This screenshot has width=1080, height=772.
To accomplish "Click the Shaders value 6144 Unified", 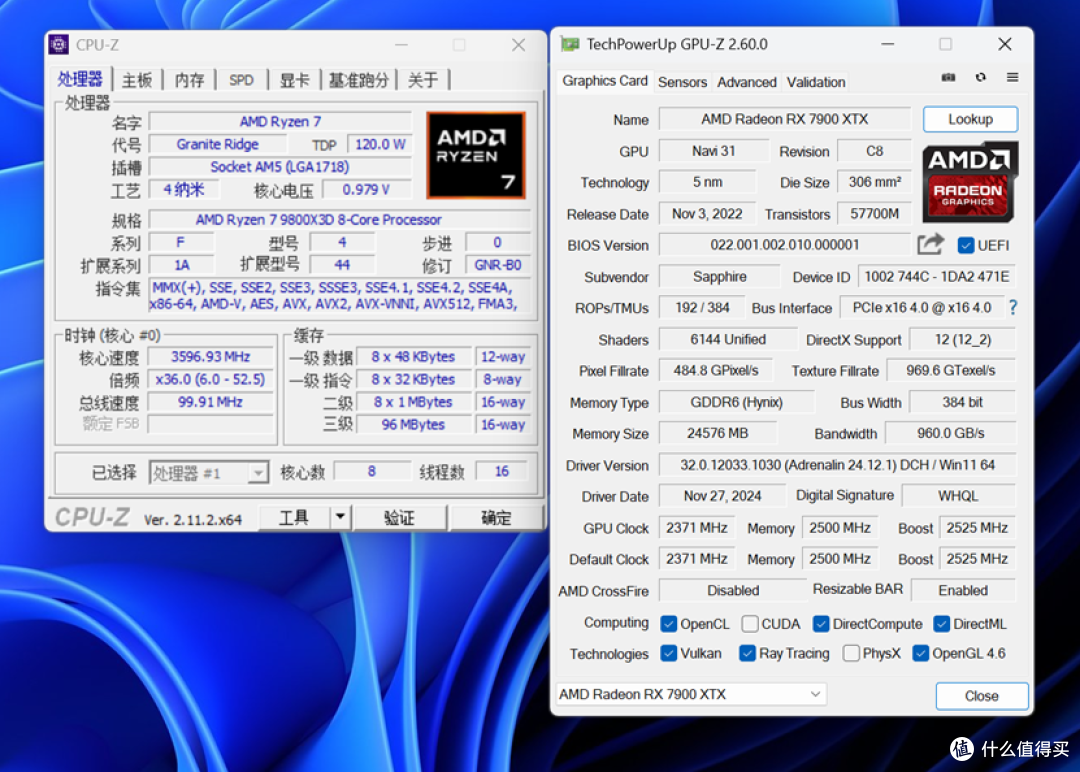I will coord(727,340).
